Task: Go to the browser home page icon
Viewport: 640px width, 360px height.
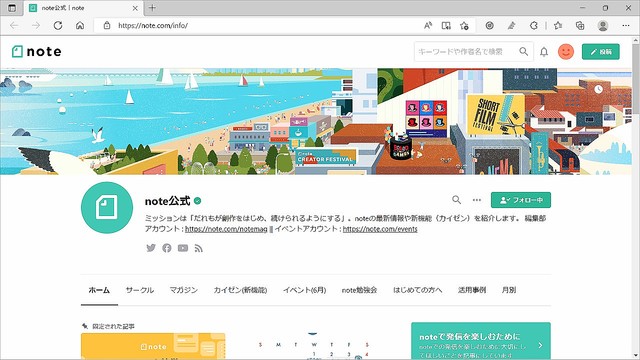Action: pos(80,25)
